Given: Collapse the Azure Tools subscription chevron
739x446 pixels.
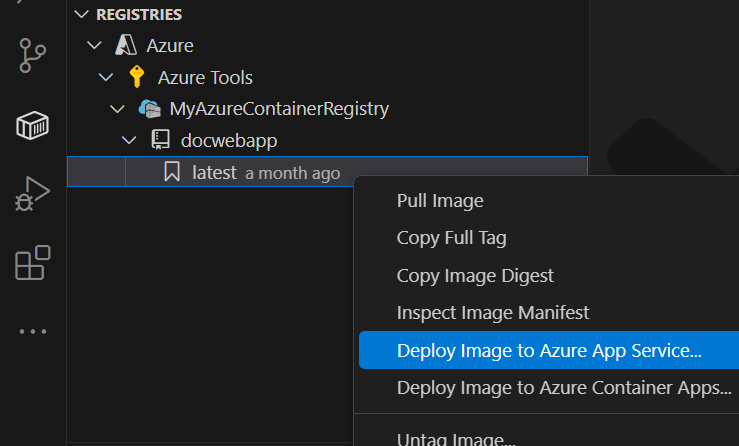Looking at the screenshot, I should coord(106,77).
